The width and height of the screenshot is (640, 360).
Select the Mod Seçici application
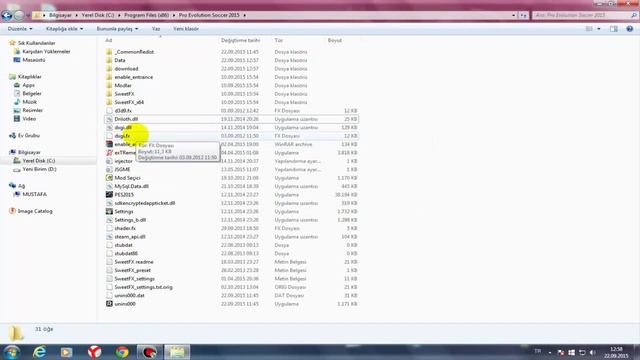[127, 178]
